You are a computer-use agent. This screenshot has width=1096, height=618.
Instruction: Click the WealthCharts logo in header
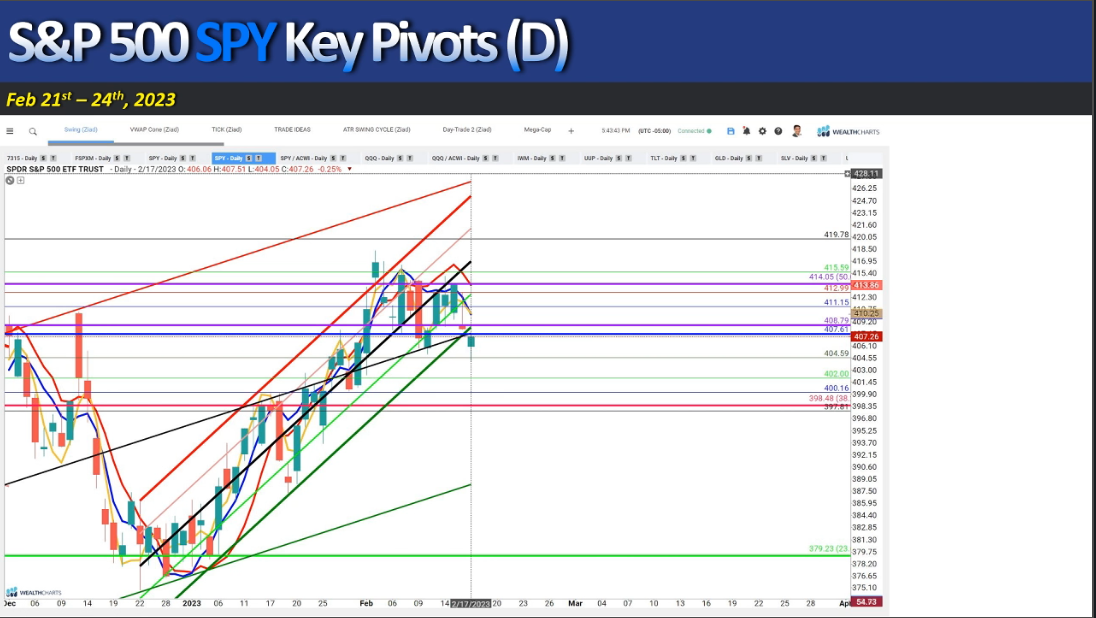click(848, 131)
